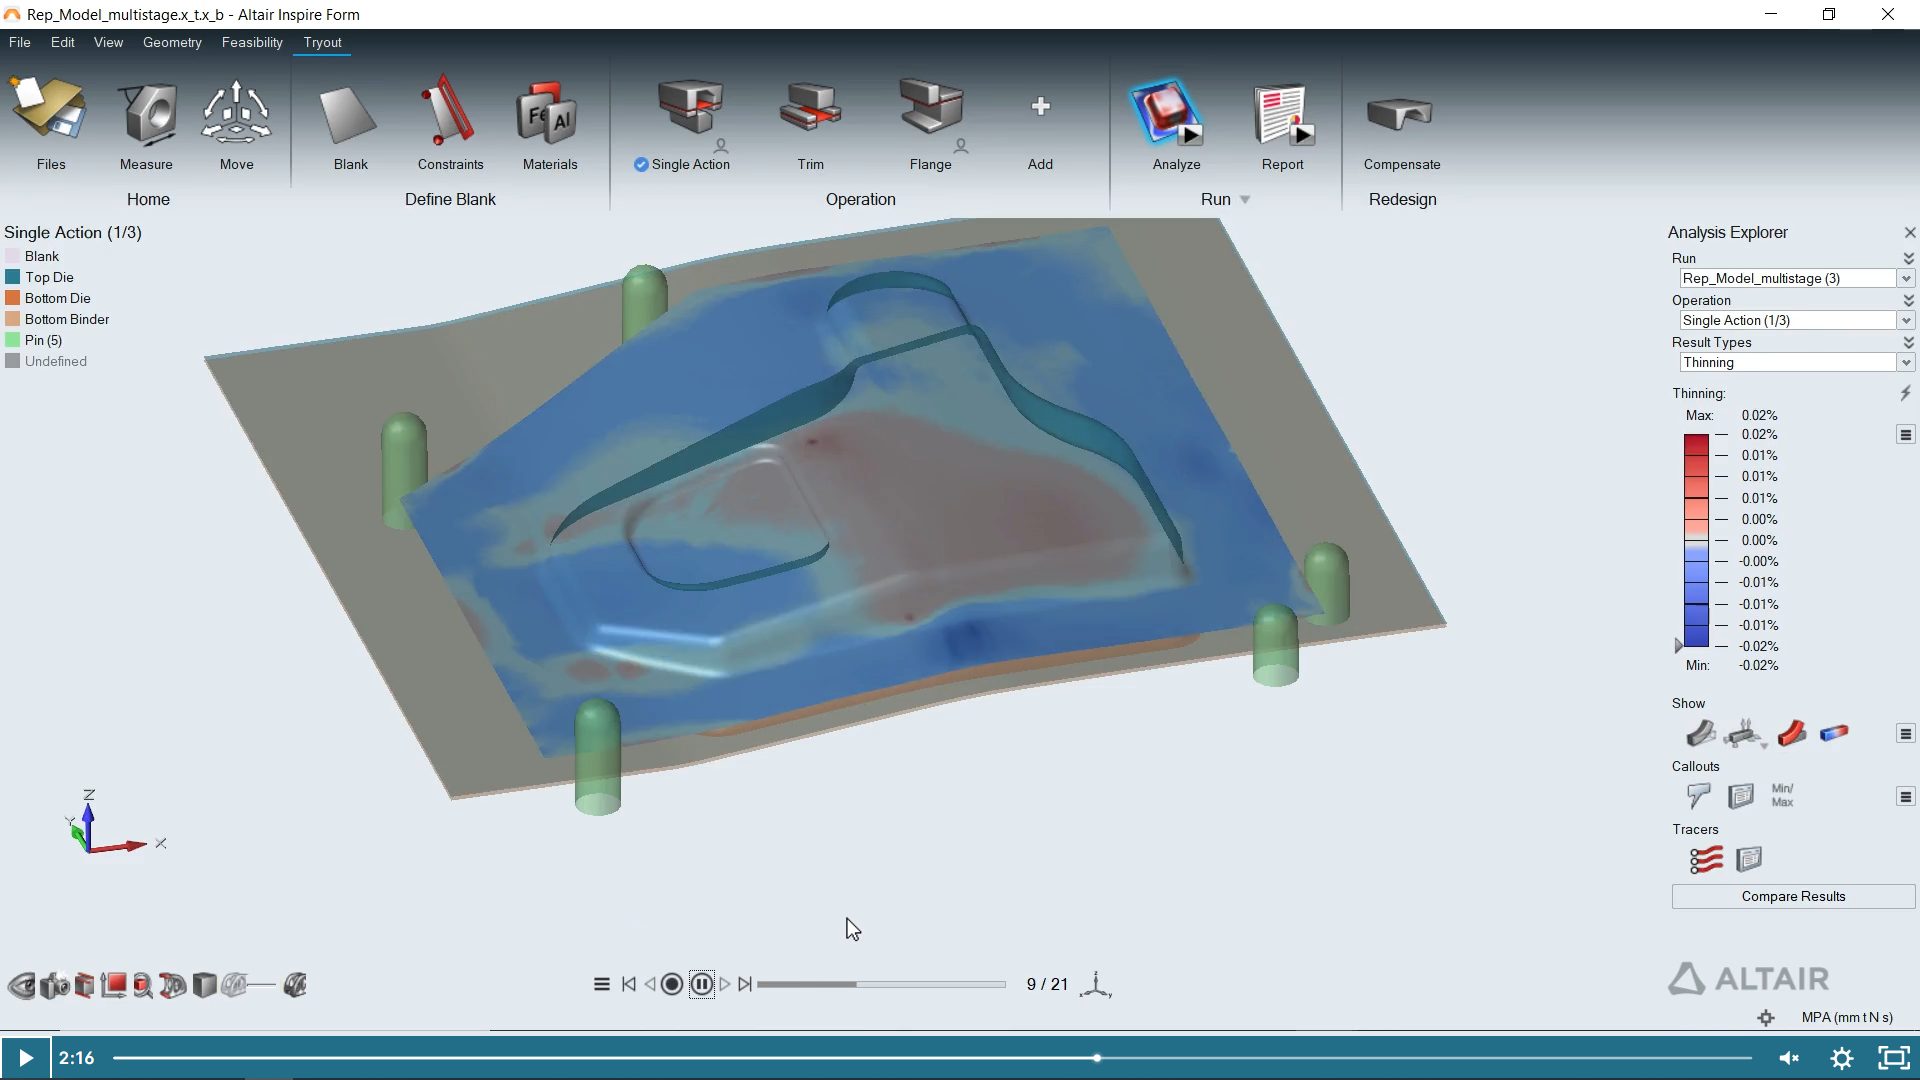Screen dimensions: 1920x1080
Task: Toggle the Min/Max callouts display
Action: (x=1781, y=795)
